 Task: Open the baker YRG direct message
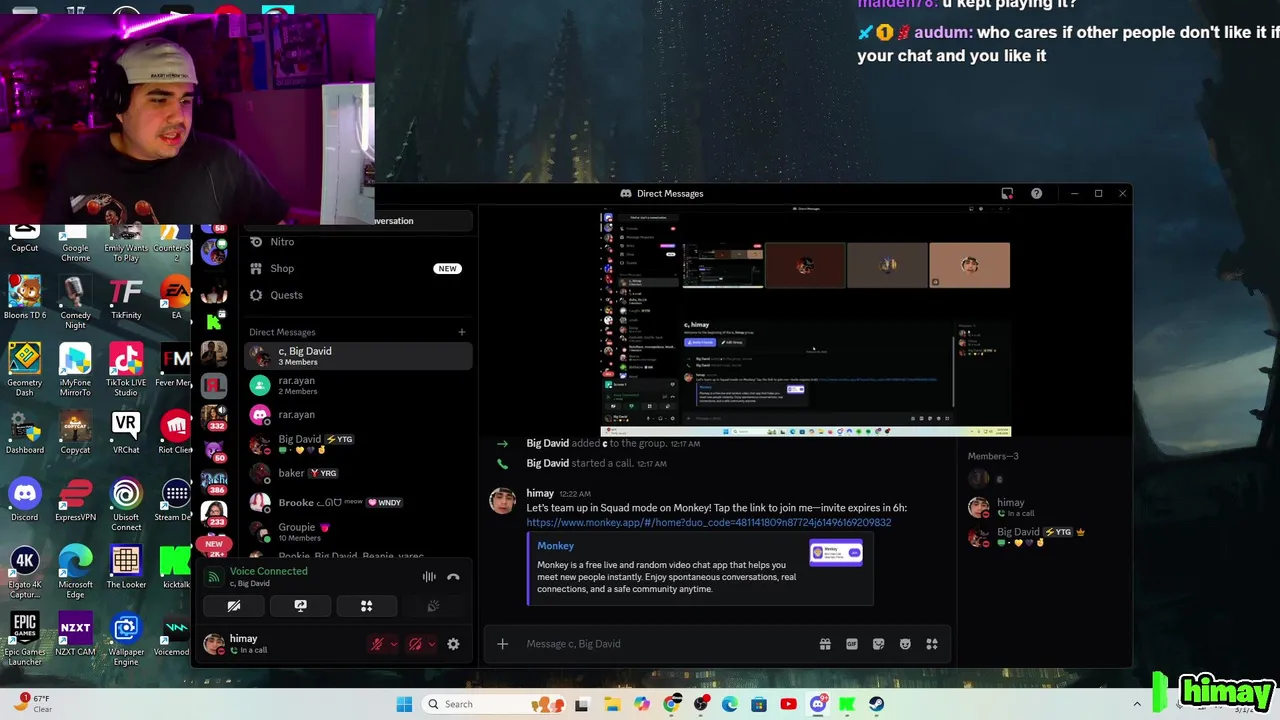[x=358, y=473]
